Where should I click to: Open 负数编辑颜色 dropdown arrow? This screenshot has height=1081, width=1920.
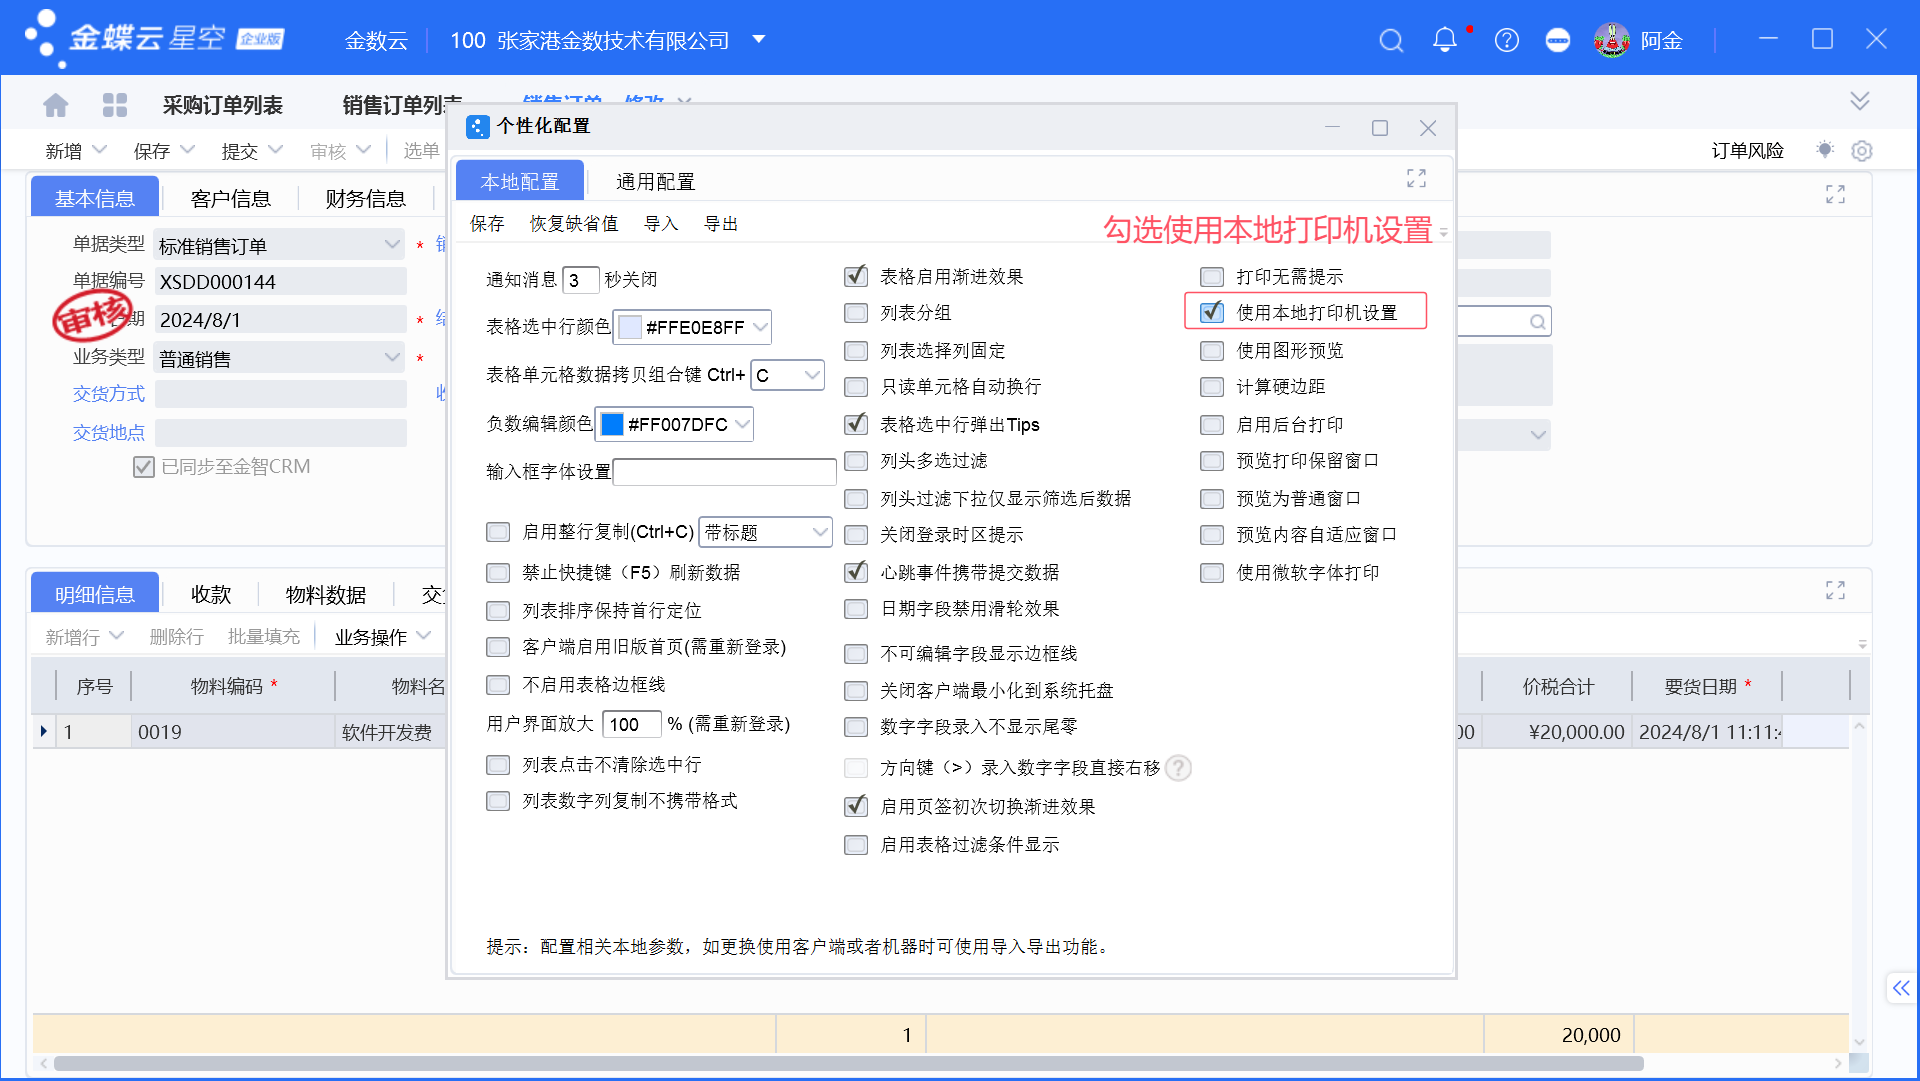742,424
